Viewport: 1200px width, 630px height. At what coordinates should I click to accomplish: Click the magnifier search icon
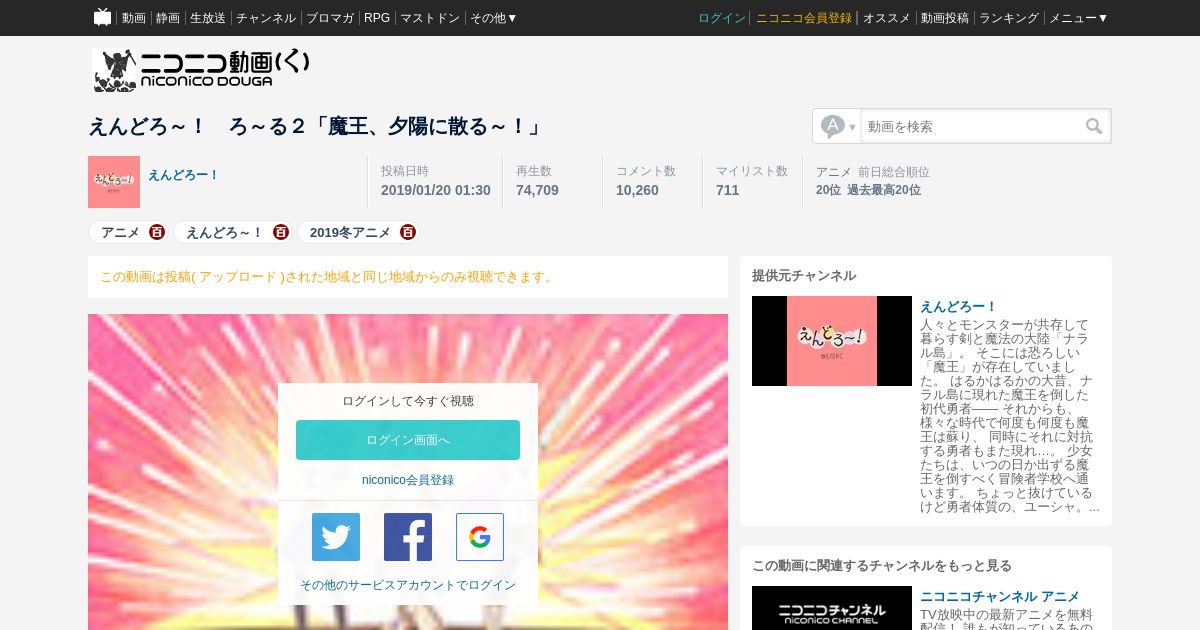pos(1094,126)
